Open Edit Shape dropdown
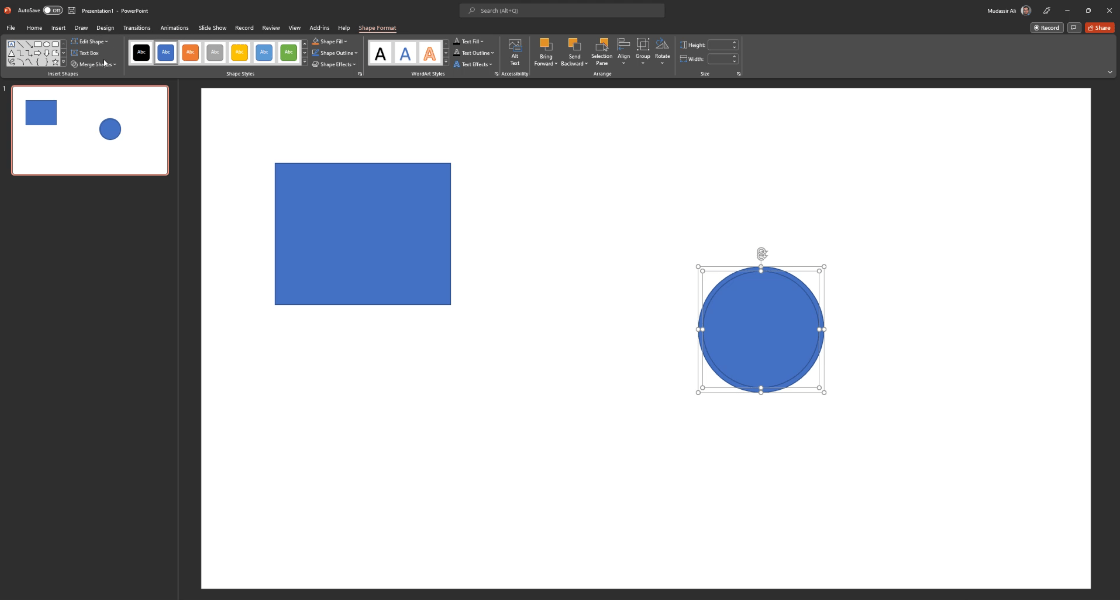 click(90, 41)
